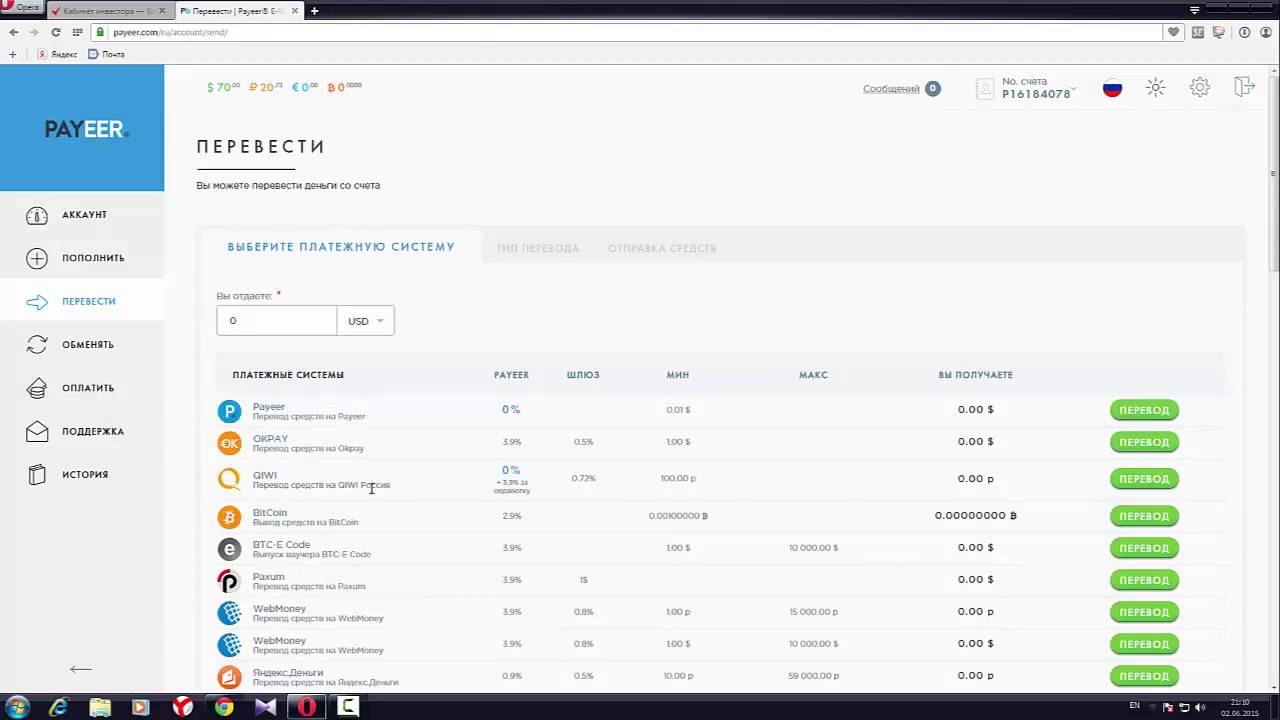Image resolution: width=1280 pixels, height=720 pixels.
Task: Open Google Chrome from the taskbar
Action: (224, 707)
